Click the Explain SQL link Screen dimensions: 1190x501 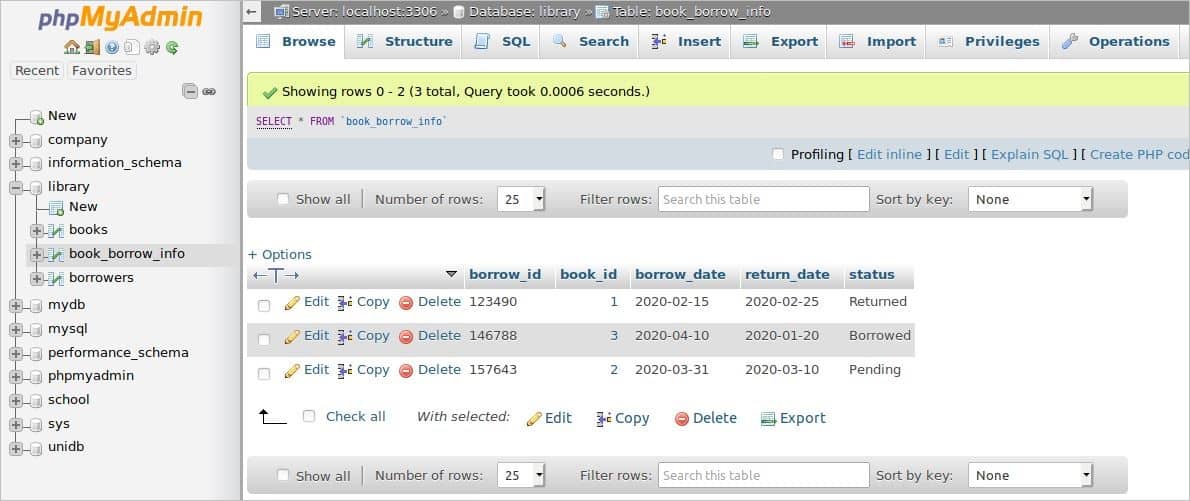tap(1030, 154)
